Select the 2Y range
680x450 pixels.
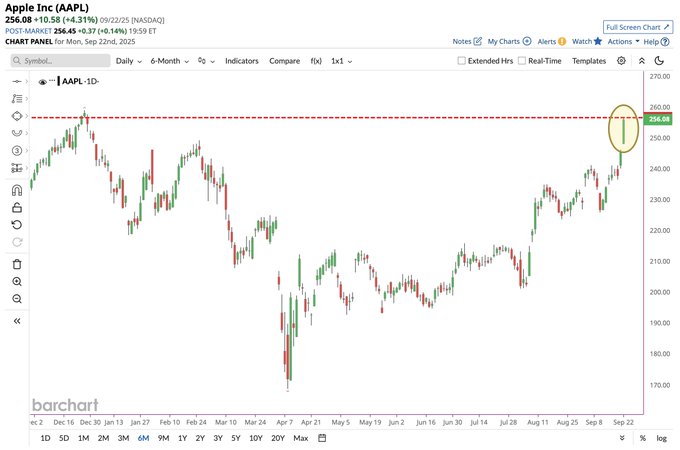200,438
